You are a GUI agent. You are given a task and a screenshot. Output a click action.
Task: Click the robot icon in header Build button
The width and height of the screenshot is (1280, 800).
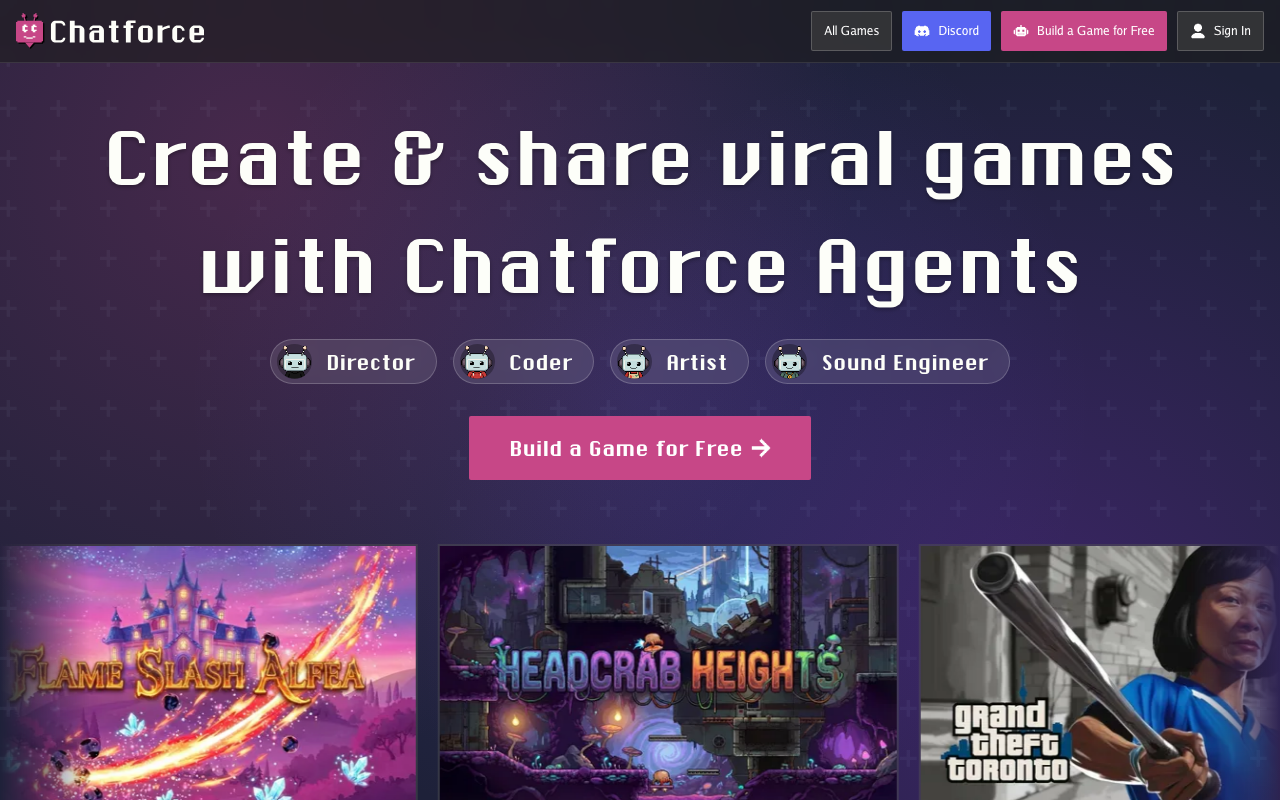(x=1021, y=31)
